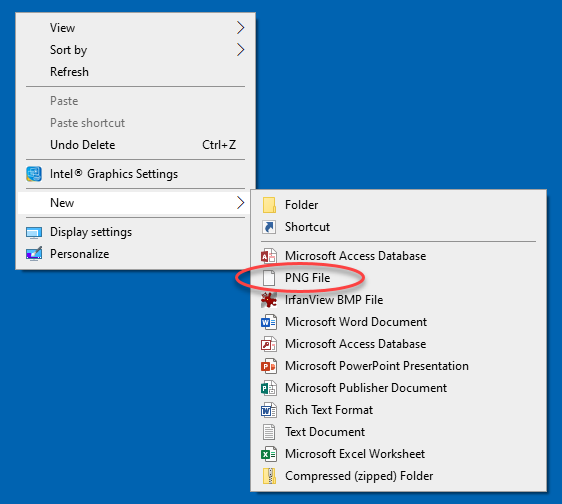Choose Personalize from the context menu
The width and height of the screenshot is (562, 504).
(x=135, y=254)
